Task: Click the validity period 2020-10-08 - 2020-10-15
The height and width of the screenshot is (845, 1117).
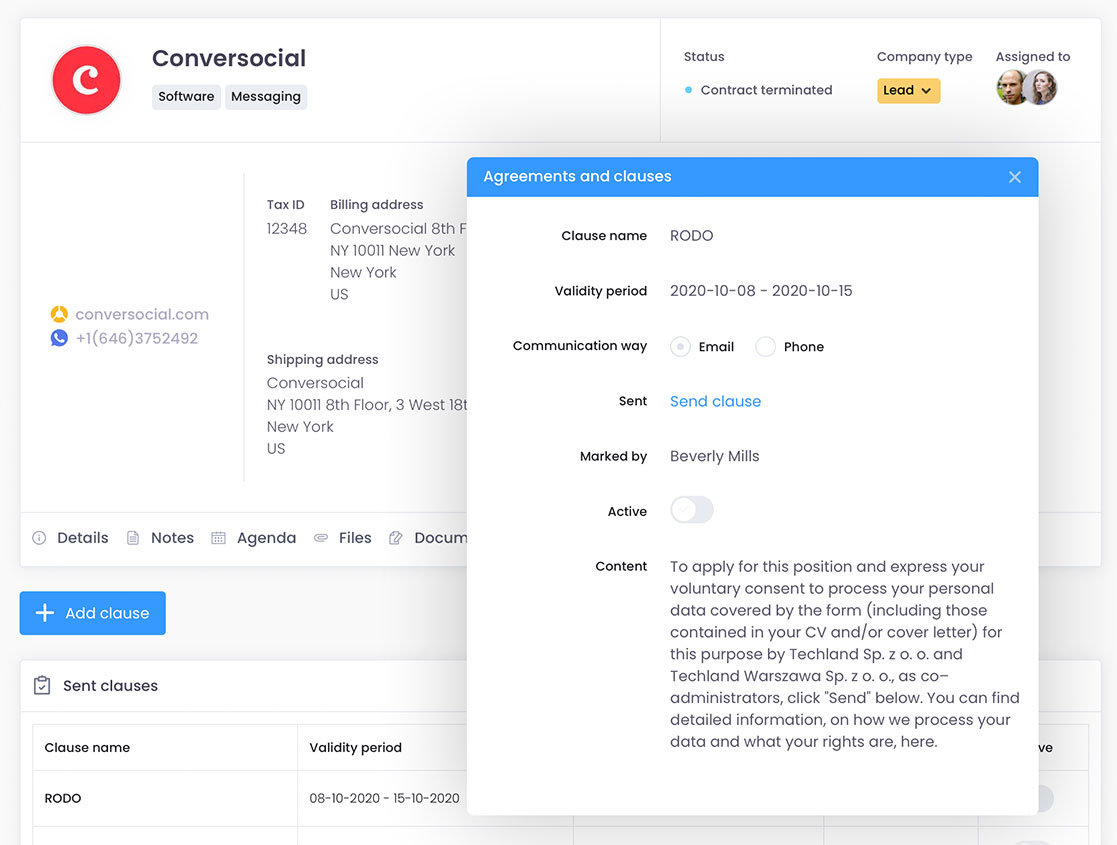Action: (x=761, y=291)
